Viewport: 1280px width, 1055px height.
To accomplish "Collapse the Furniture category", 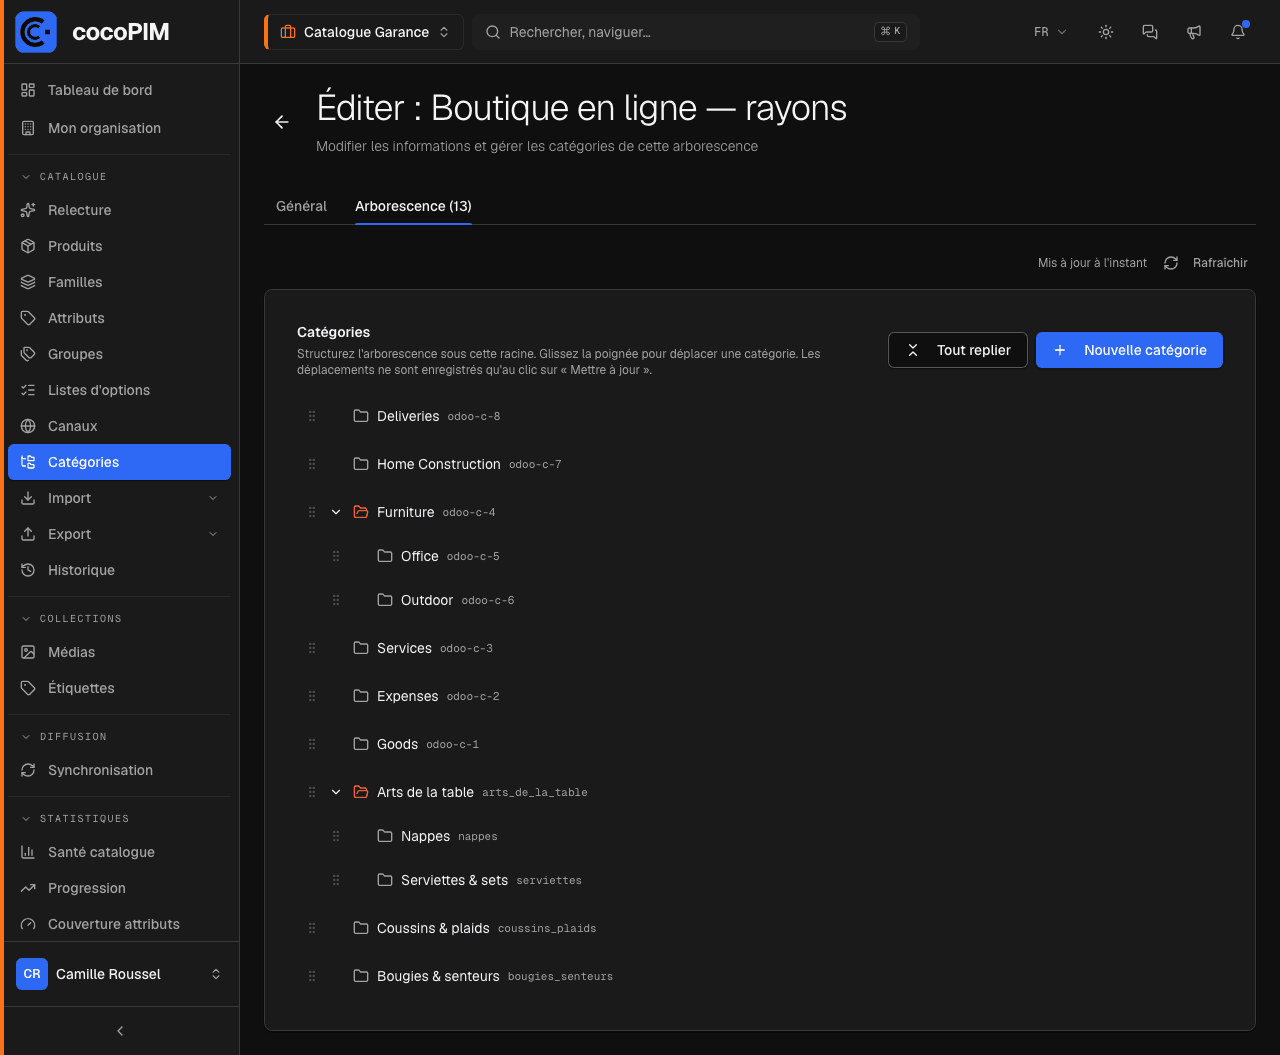I will coord(336,512).
